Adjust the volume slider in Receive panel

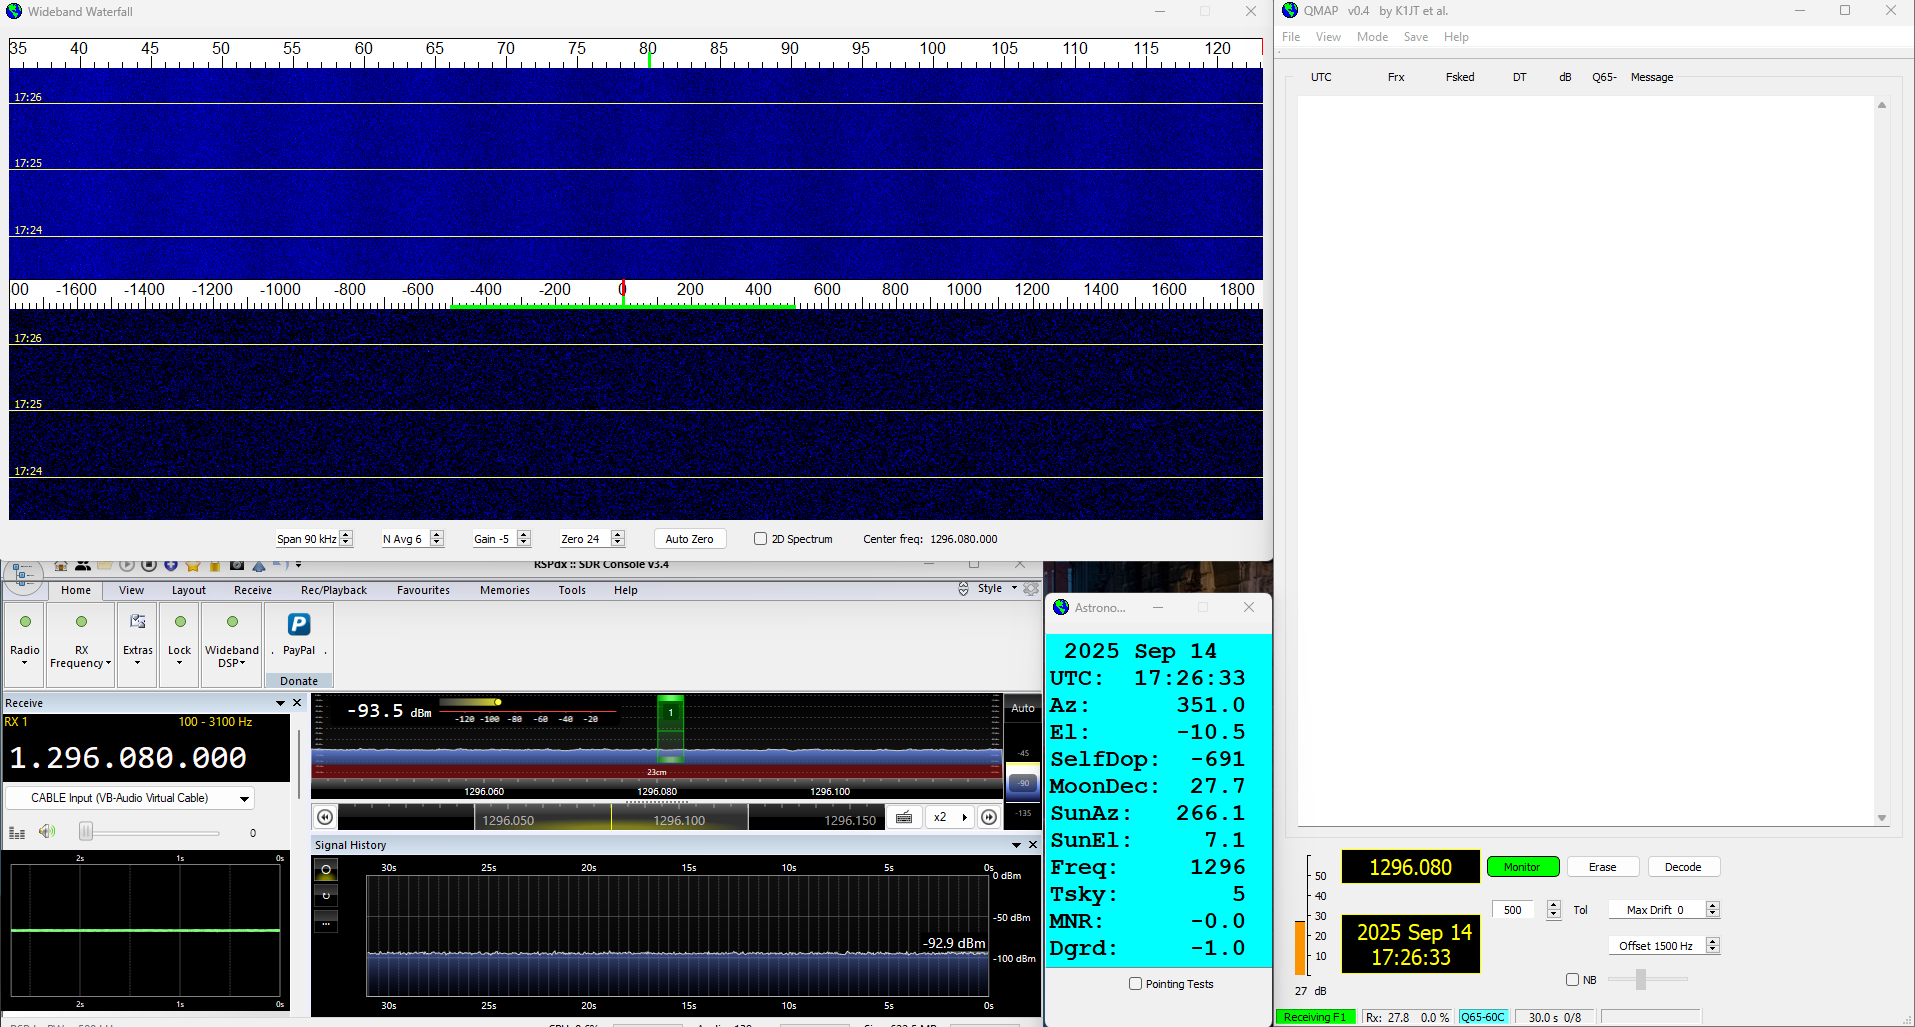[87, 832]
